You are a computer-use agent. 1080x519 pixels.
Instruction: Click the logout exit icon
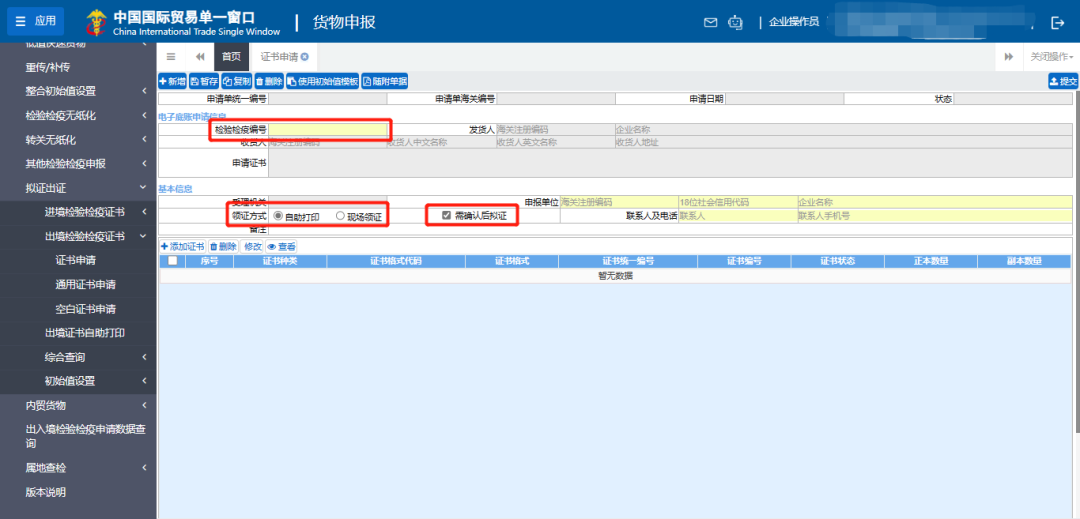point(1058,23)
